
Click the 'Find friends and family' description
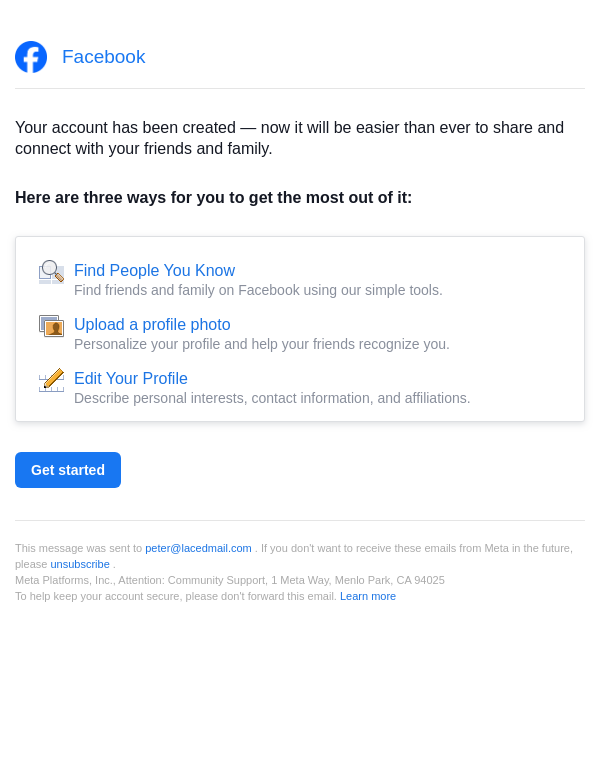click(x=258, y=290)
